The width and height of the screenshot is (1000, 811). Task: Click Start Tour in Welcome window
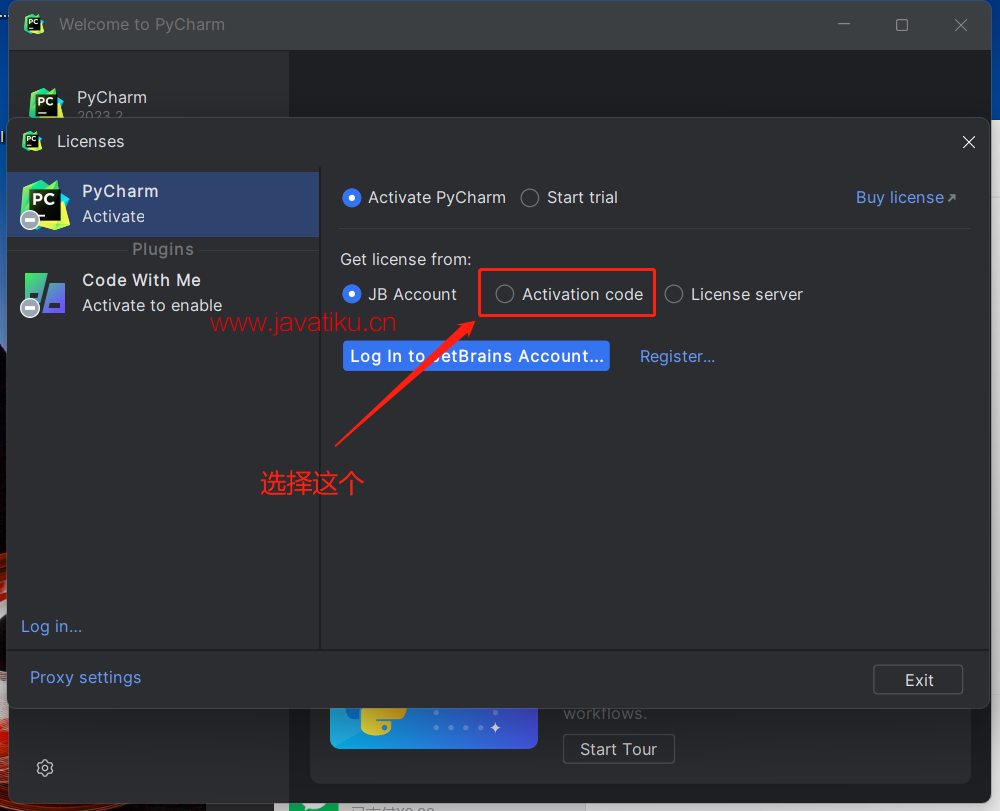[x=619, y=749]
